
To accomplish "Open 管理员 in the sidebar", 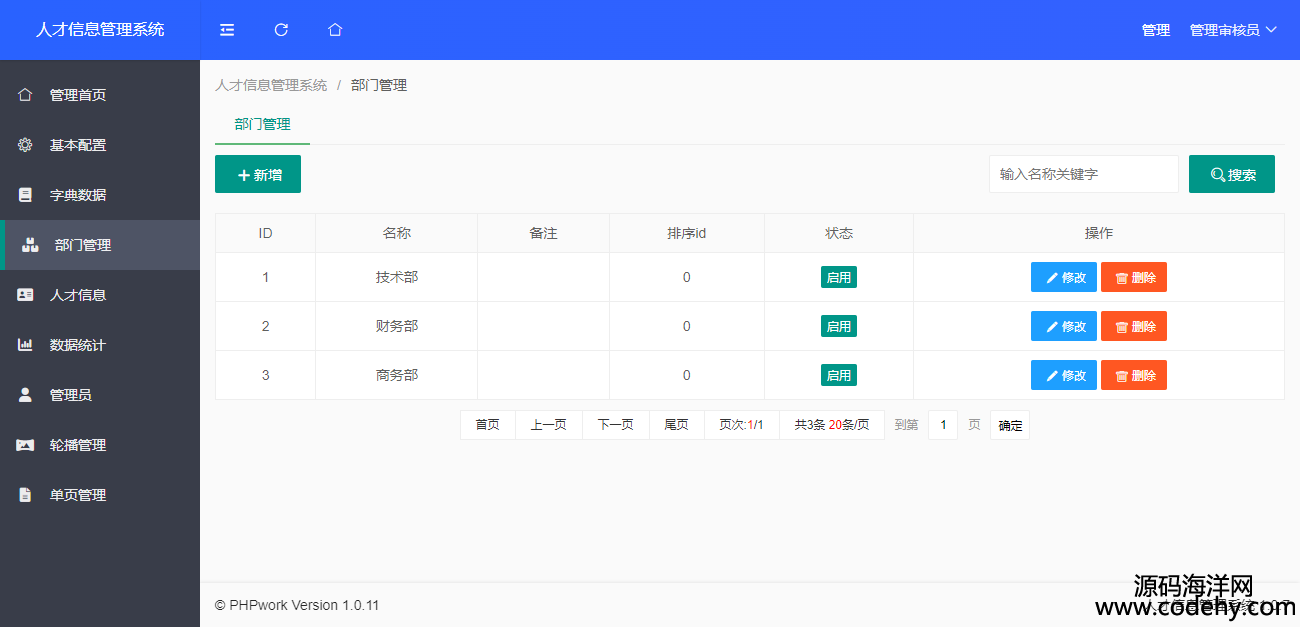I will pos(70,395).
